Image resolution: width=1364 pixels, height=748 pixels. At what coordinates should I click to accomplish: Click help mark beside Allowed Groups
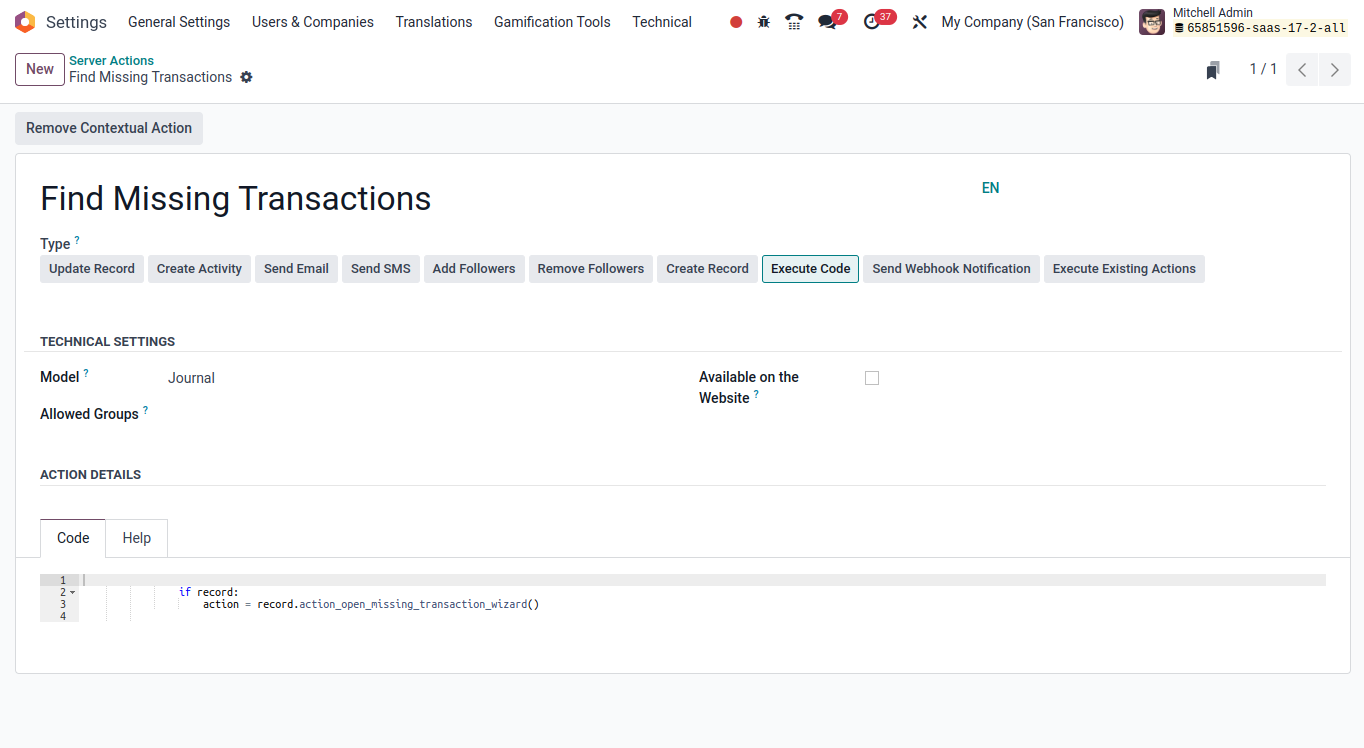point(145,409)
